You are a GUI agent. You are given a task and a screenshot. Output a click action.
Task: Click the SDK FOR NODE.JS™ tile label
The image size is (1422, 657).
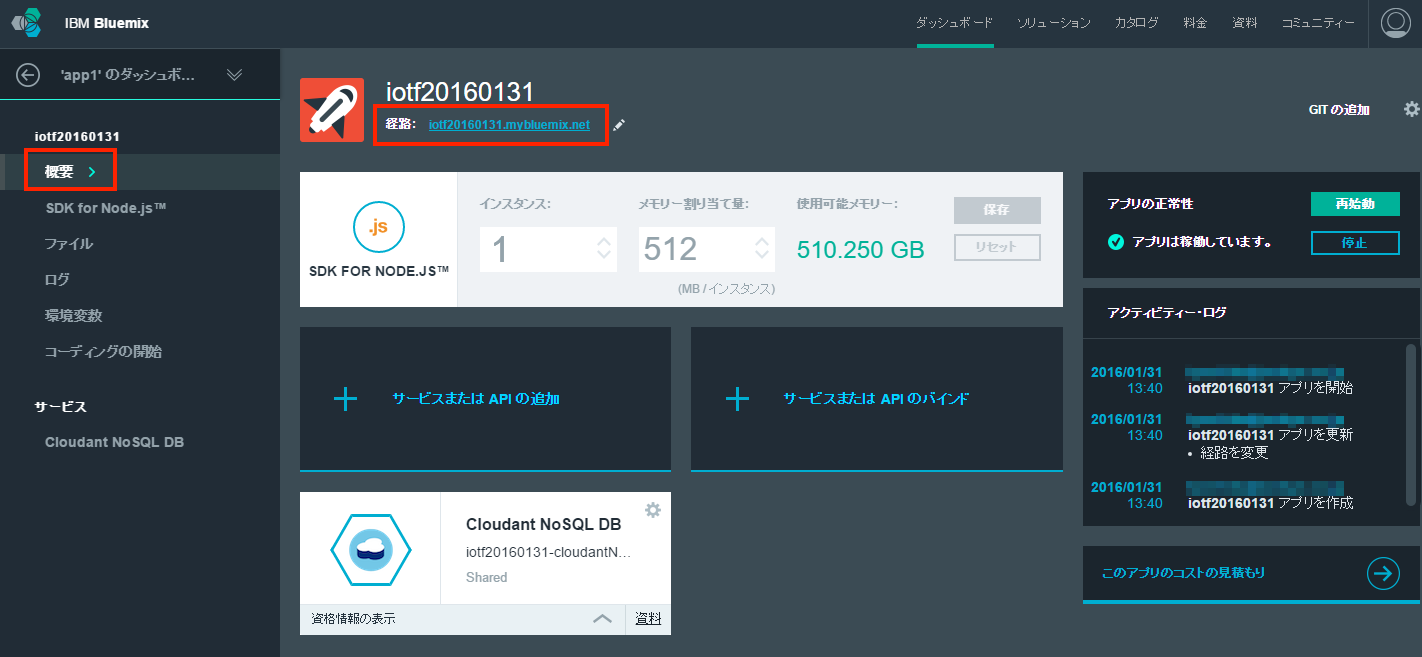[379, 271]
